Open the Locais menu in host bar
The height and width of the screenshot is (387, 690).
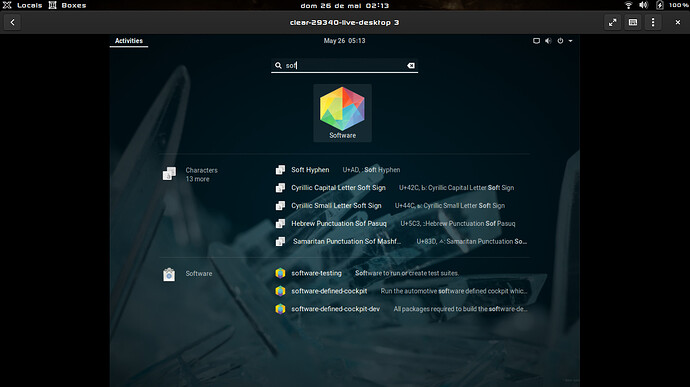[29, 5]
